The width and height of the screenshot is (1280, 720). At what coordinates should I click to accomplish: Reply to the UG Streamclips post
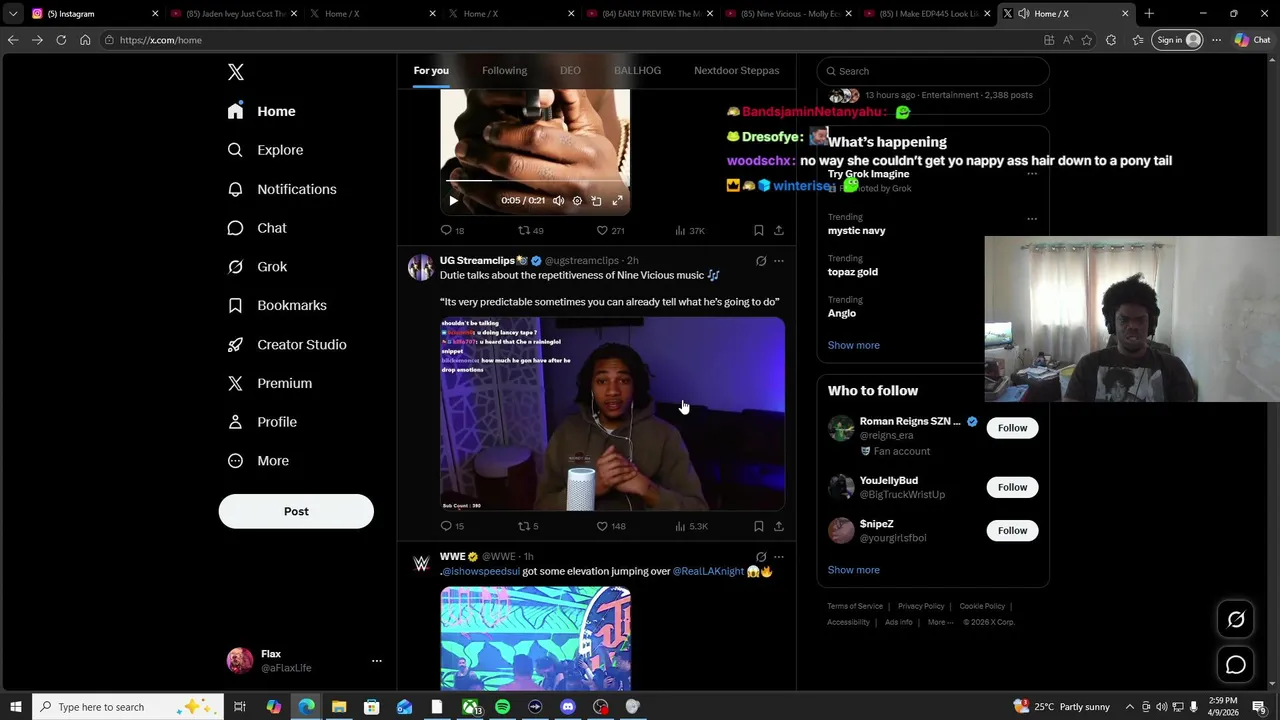point(452,526)
